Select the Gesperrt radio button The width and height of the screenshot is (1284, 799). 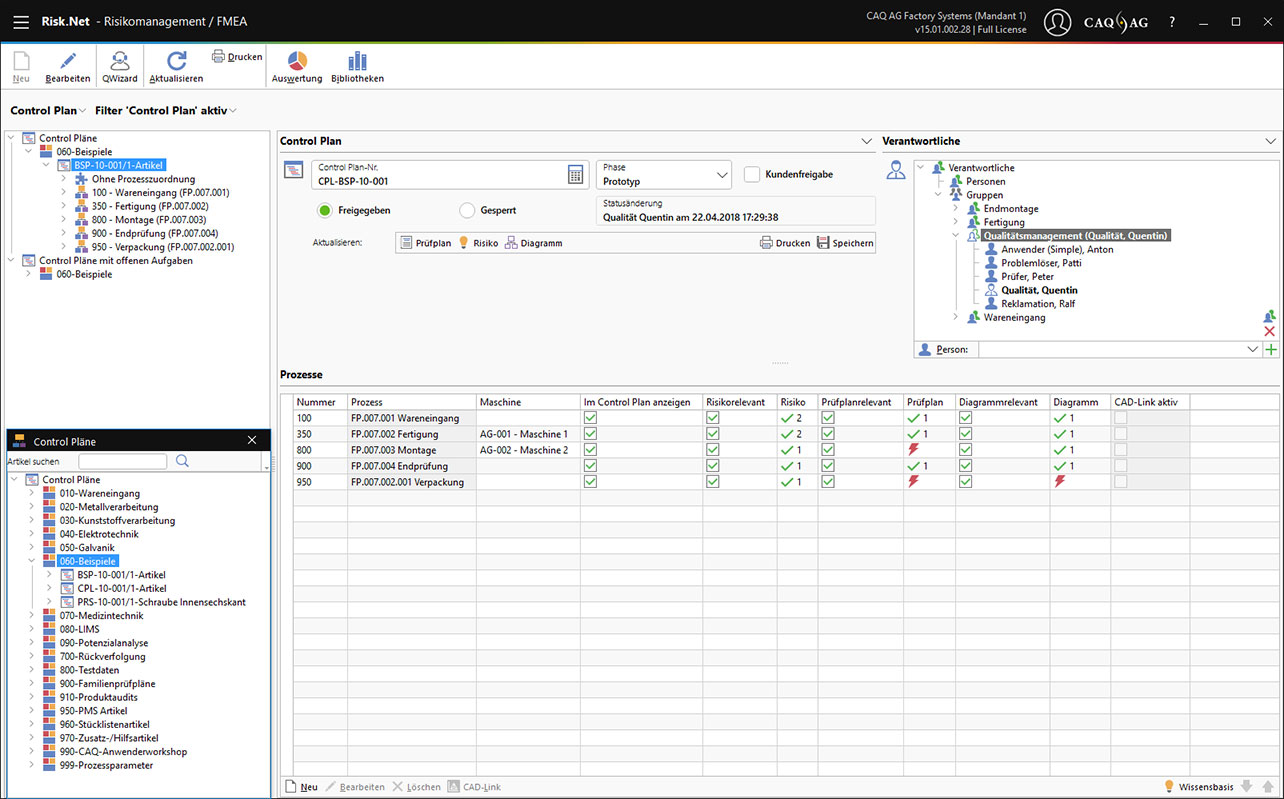tap(467, 211)
